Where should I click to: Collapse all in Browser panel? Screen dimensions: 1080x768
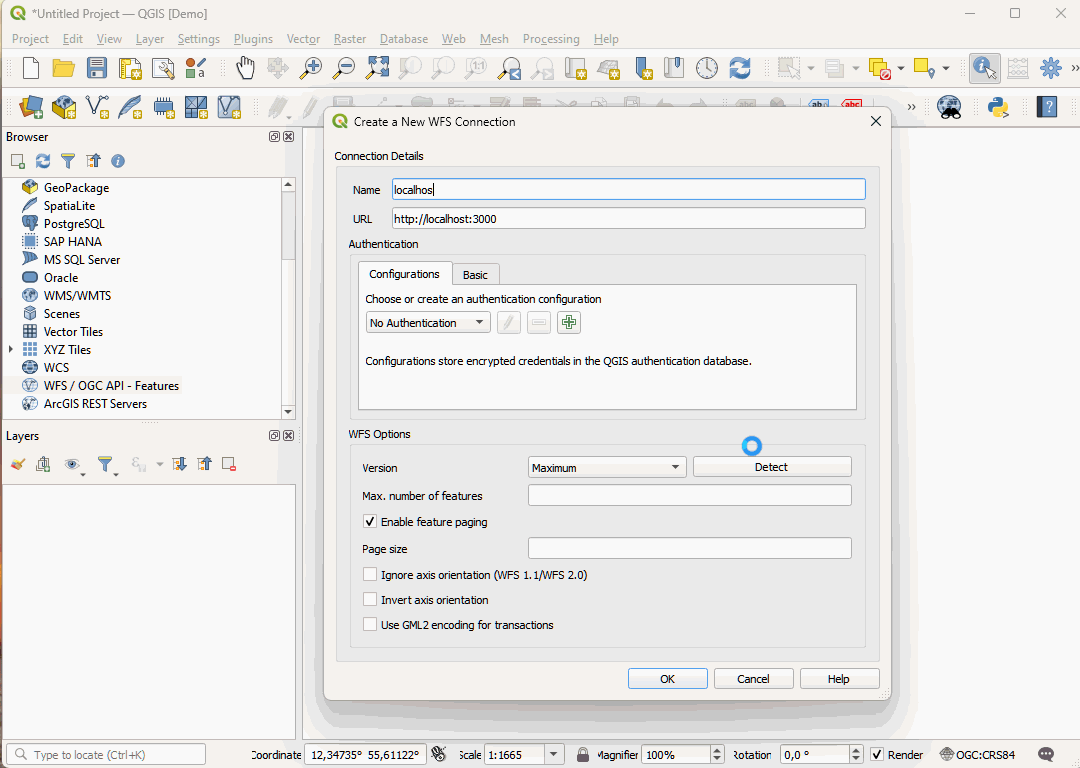point(93,161)
